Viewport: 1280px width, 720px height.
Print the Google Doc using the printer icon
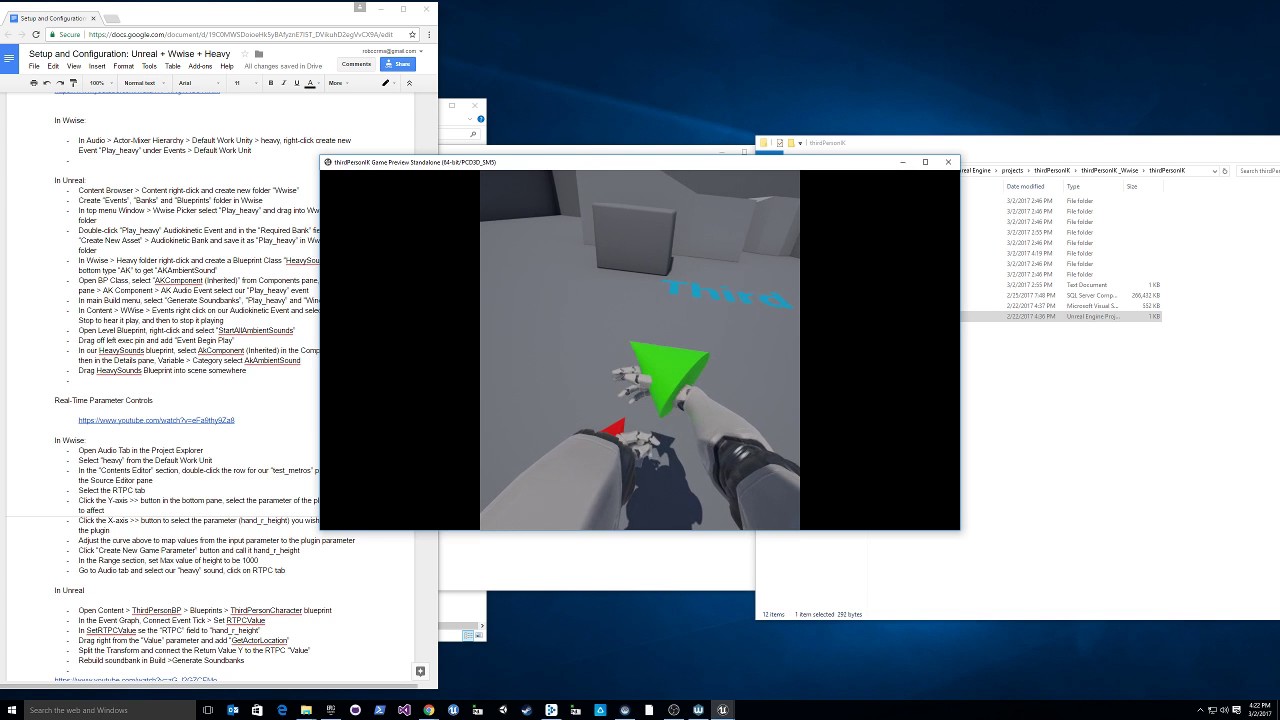coord(34,83)
